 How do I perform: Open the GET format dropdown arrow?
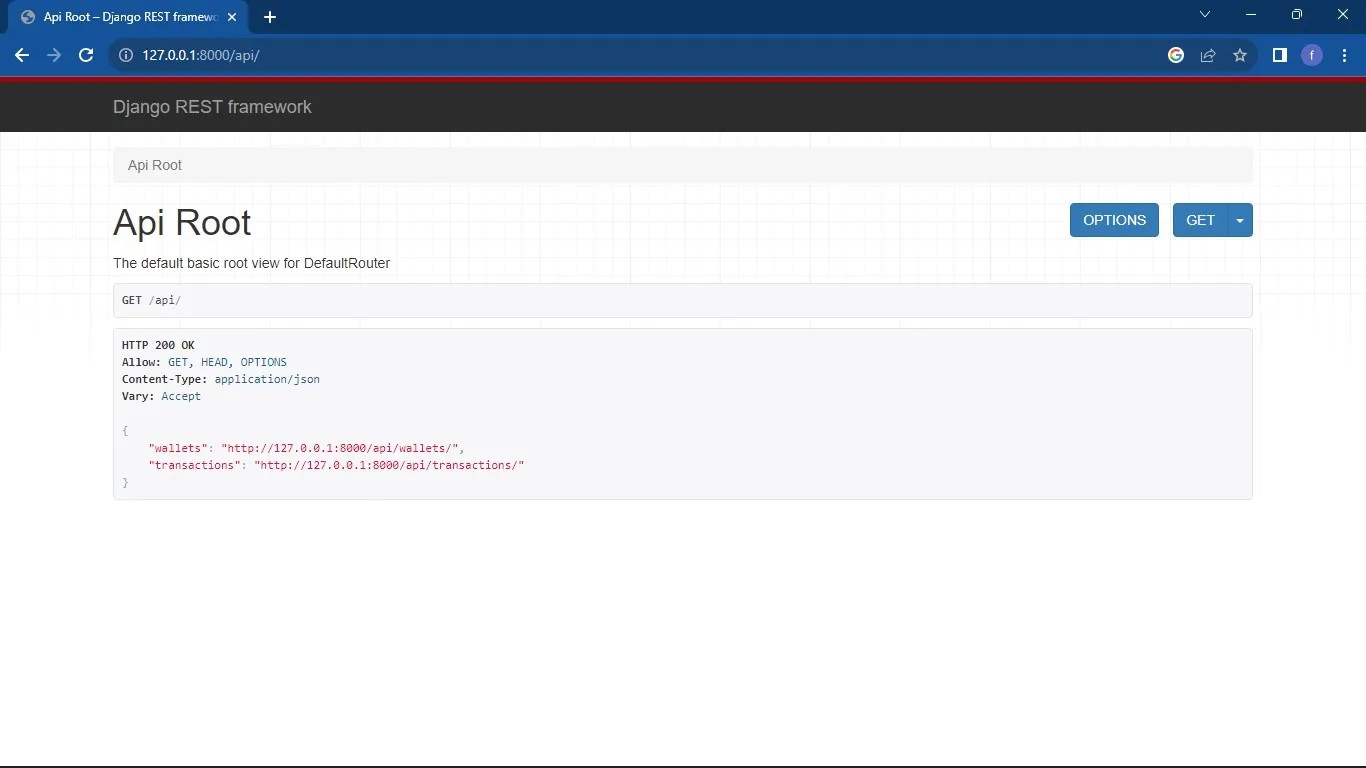1239,220
